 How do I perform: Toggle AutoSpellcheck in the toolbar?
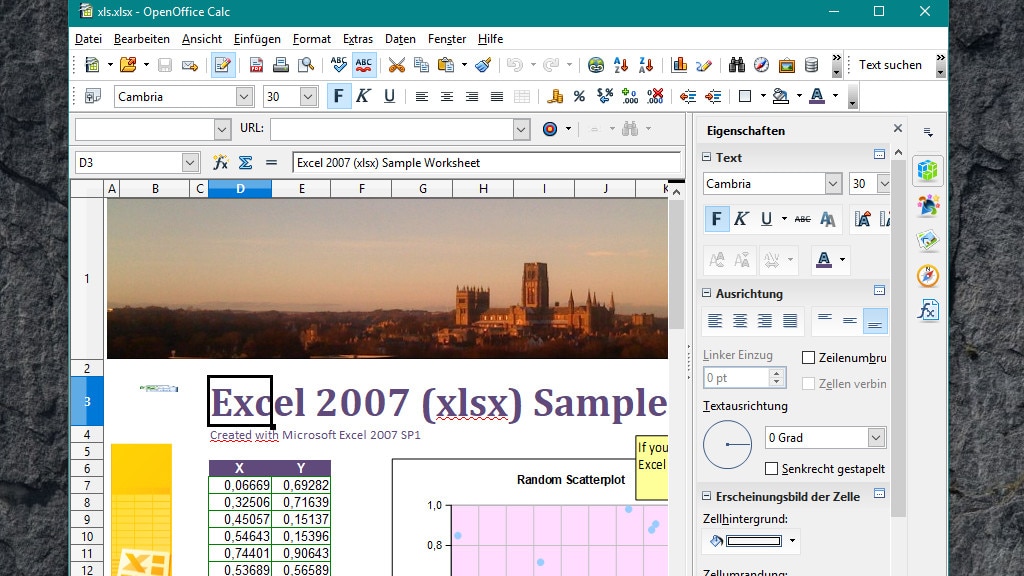364,64
